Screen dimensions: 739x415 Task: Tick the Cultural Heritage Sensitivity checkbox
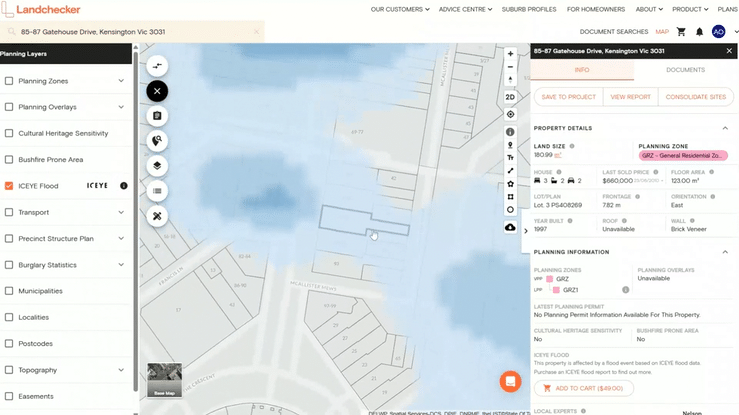point(9,133)
